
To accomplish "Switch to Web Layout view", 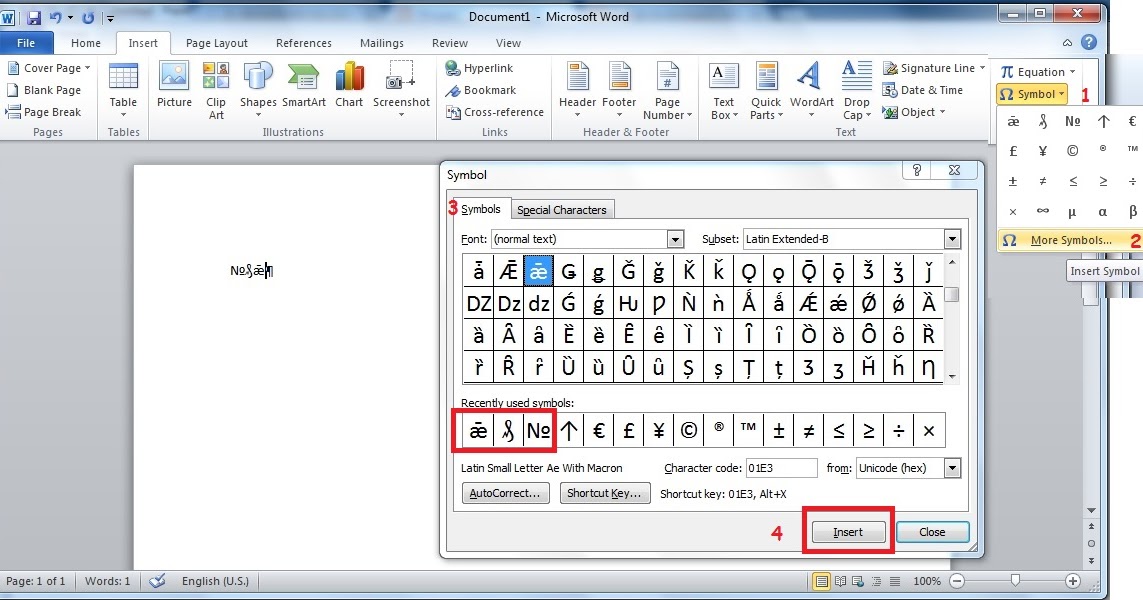I will [x=858, y=581].
